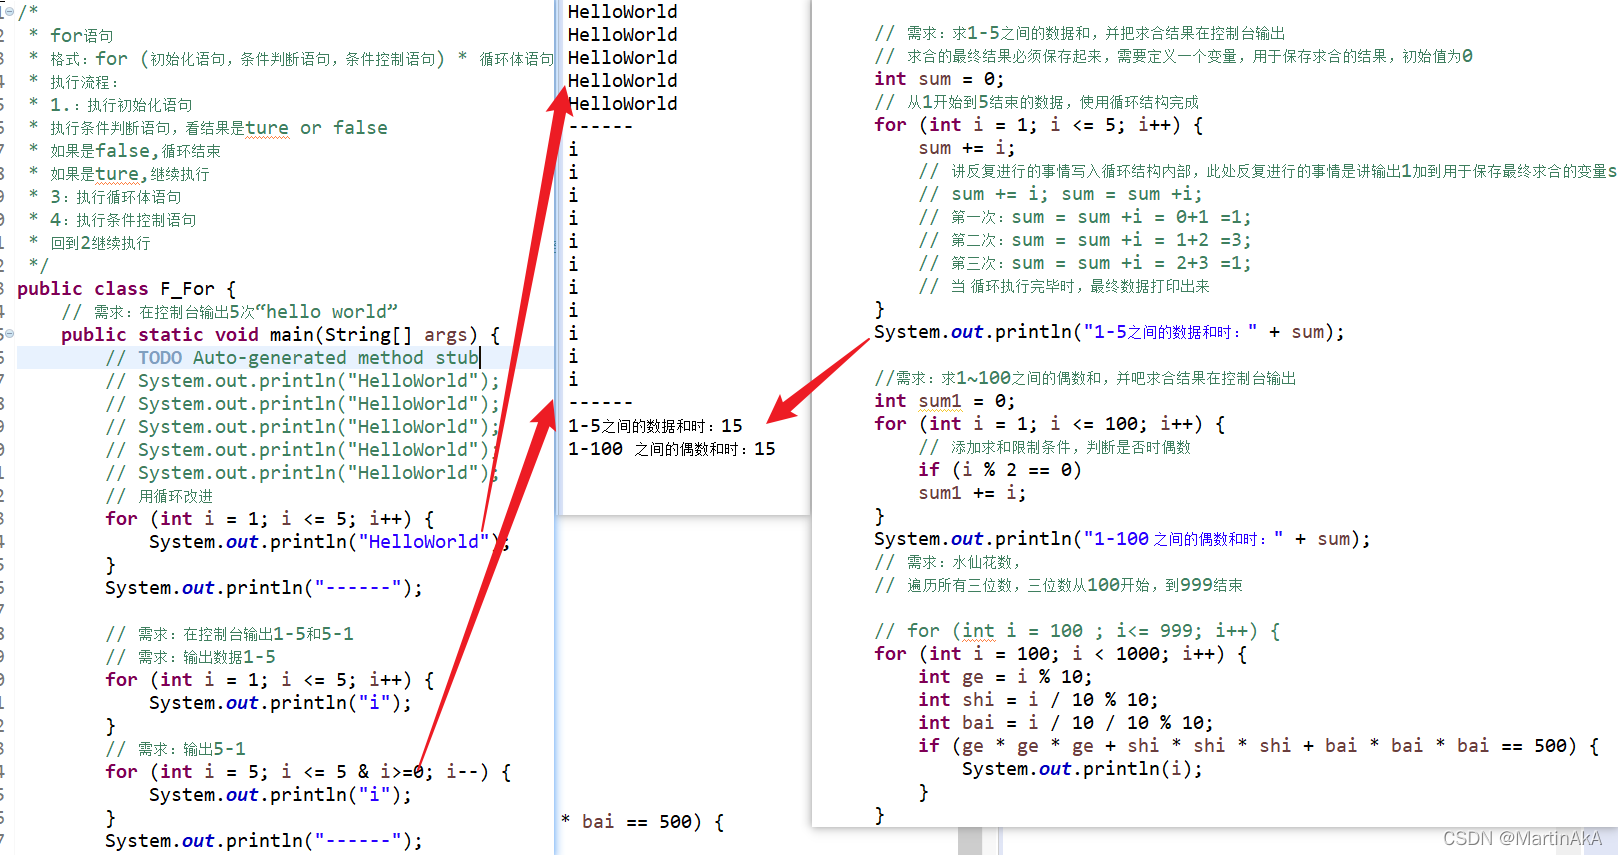
Task: Click the uncommented println("HelloWorld") statement
Action: (x=329, y=542)
